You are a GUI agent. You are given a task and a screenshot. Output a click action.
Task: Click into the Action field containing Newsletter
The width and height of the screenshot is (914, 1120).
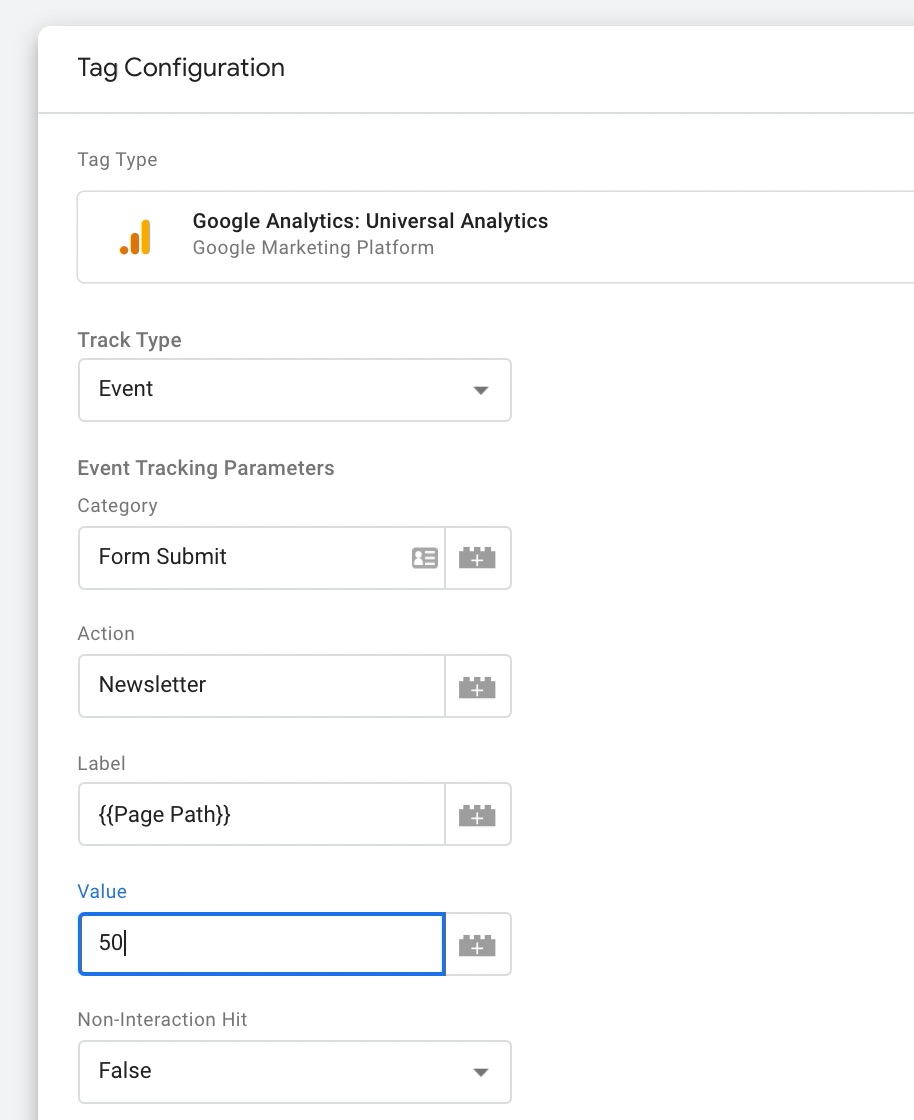[261, 686]
